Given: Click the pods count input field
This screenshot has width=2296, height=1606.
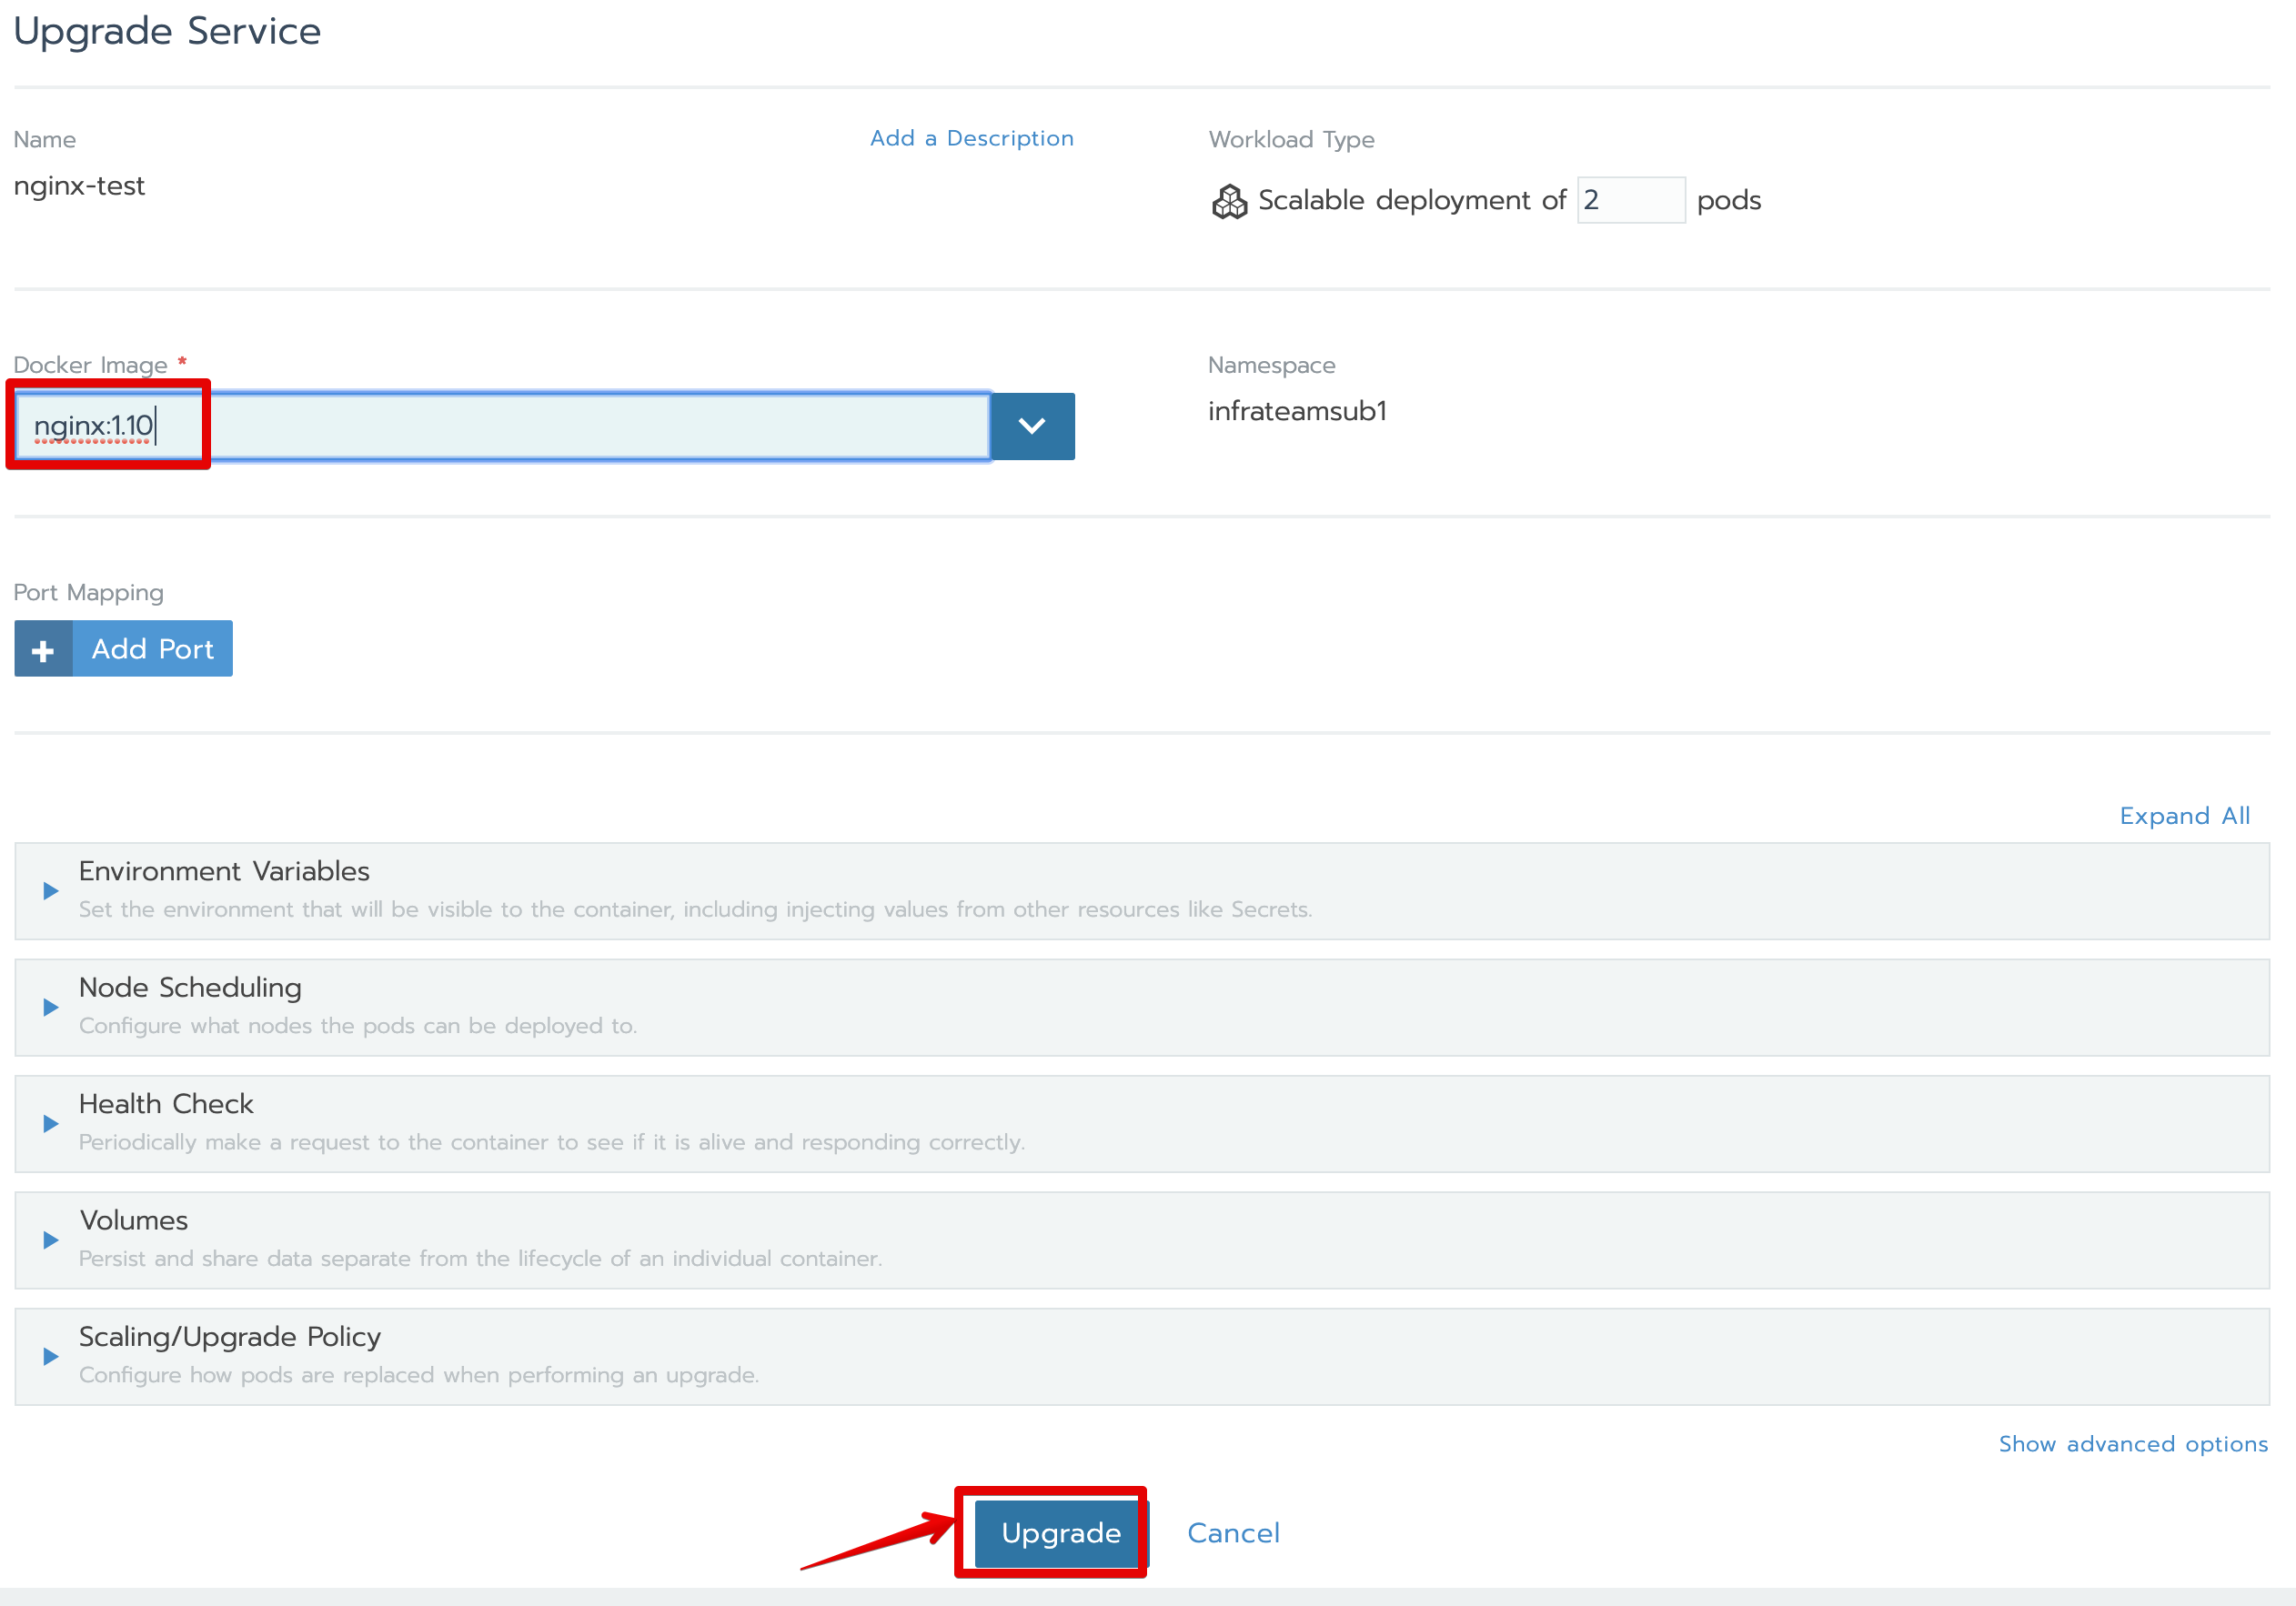Looking at the screenshot, I should click(1630, 201).
